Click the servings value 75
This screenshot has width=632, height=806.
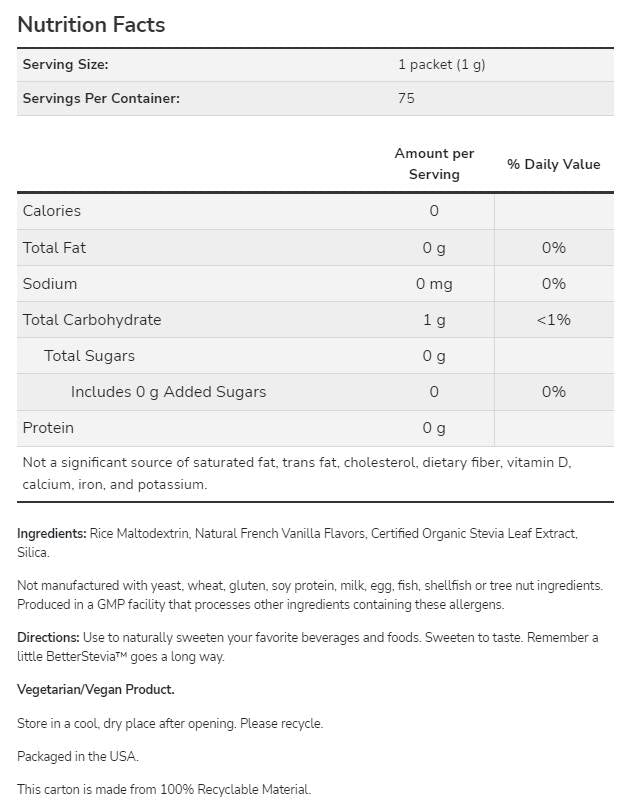point(406,99)
